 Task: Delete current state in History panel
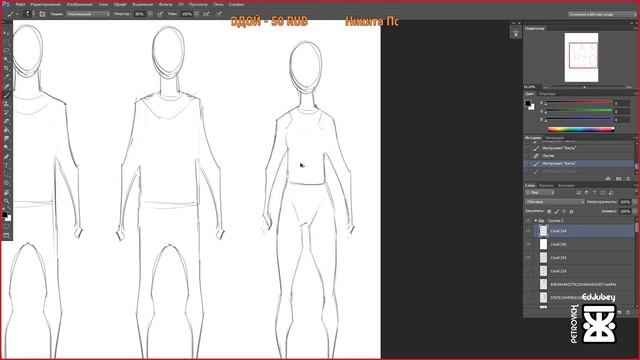coord(629,178)
